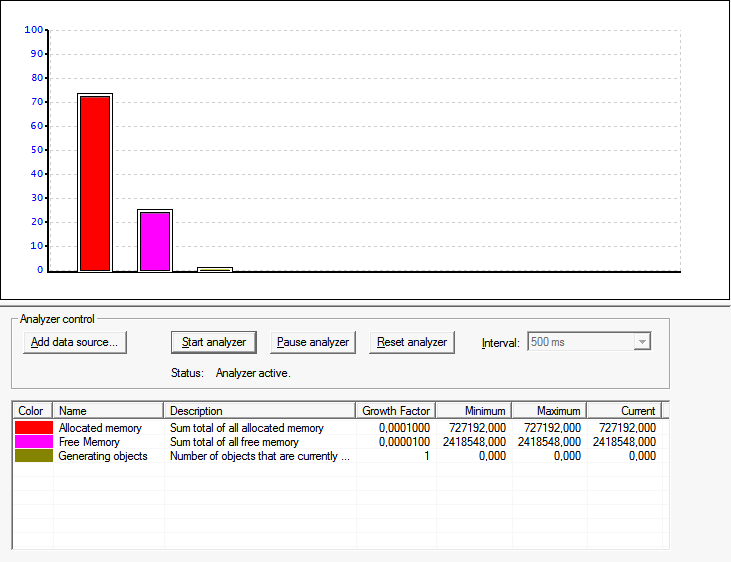731x562 pixels.
Task: Click Free Memory Current value 2418548,000
Action: click(624, 442)
